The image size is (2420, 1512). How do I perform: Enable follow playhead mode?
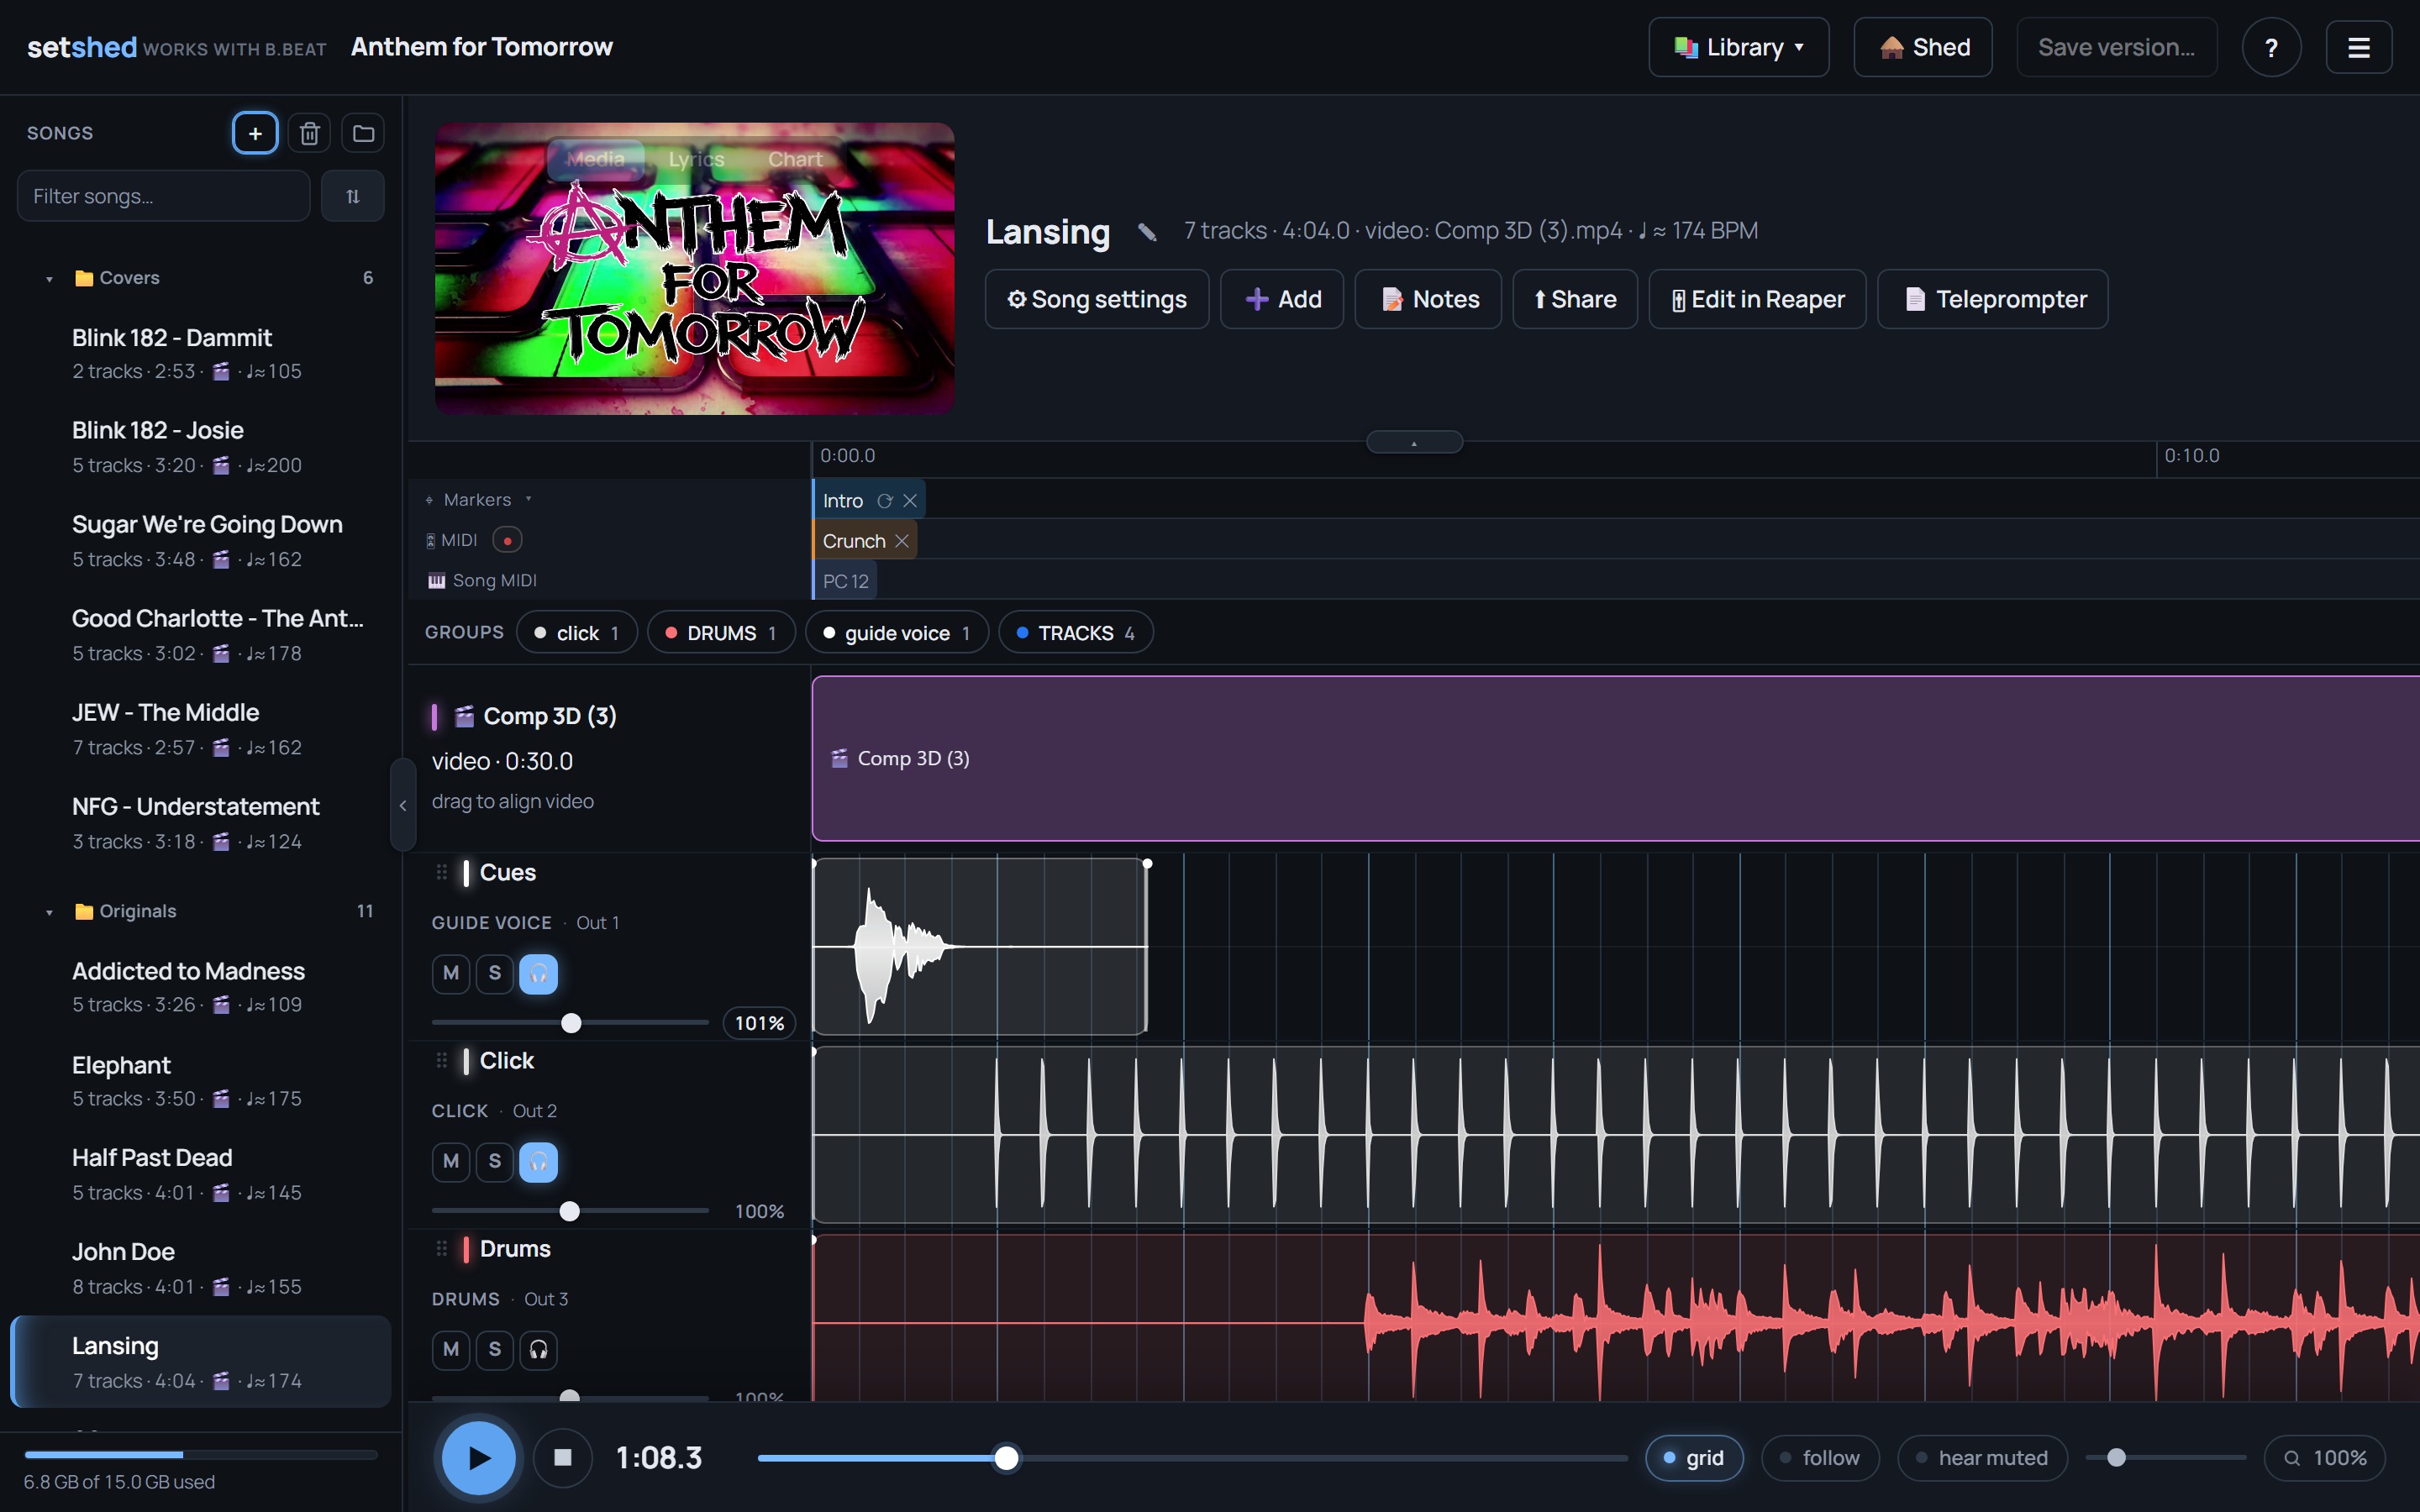(1820, 1457)
